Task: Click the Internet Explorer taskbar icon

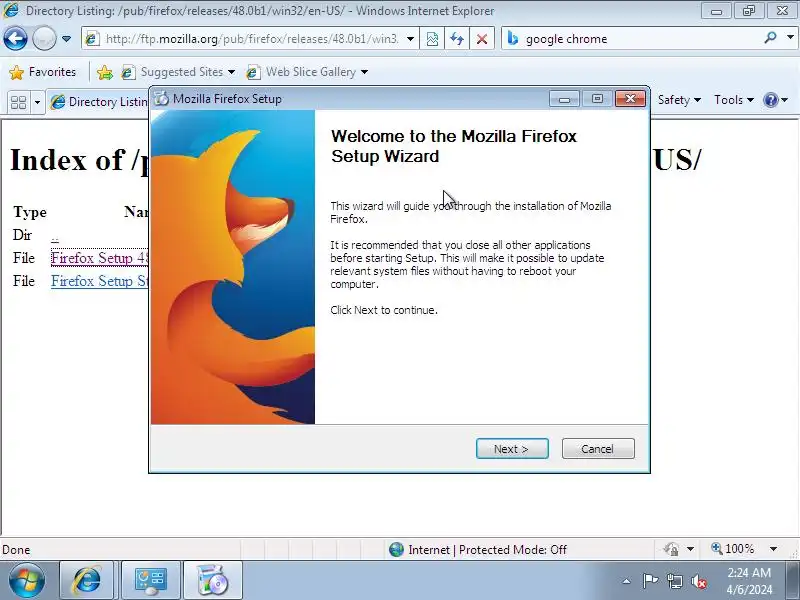Action: pos(87,581)
